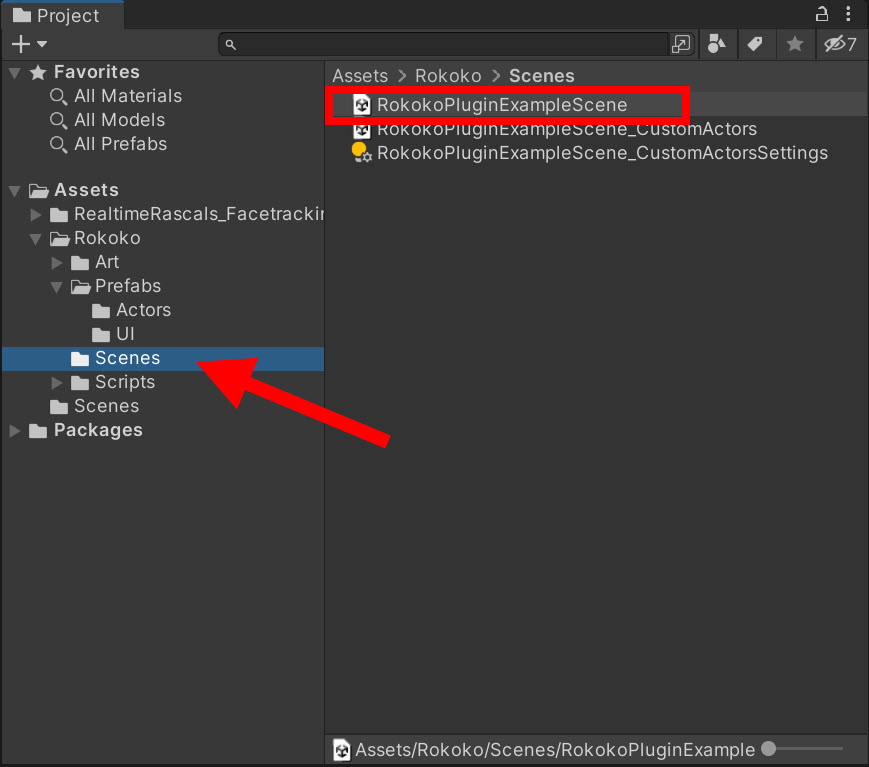Select the Scenes folder directly under Assets
The width and height of the screenshot is (869, 767).
pyautogui.click(x=95, y=407)
